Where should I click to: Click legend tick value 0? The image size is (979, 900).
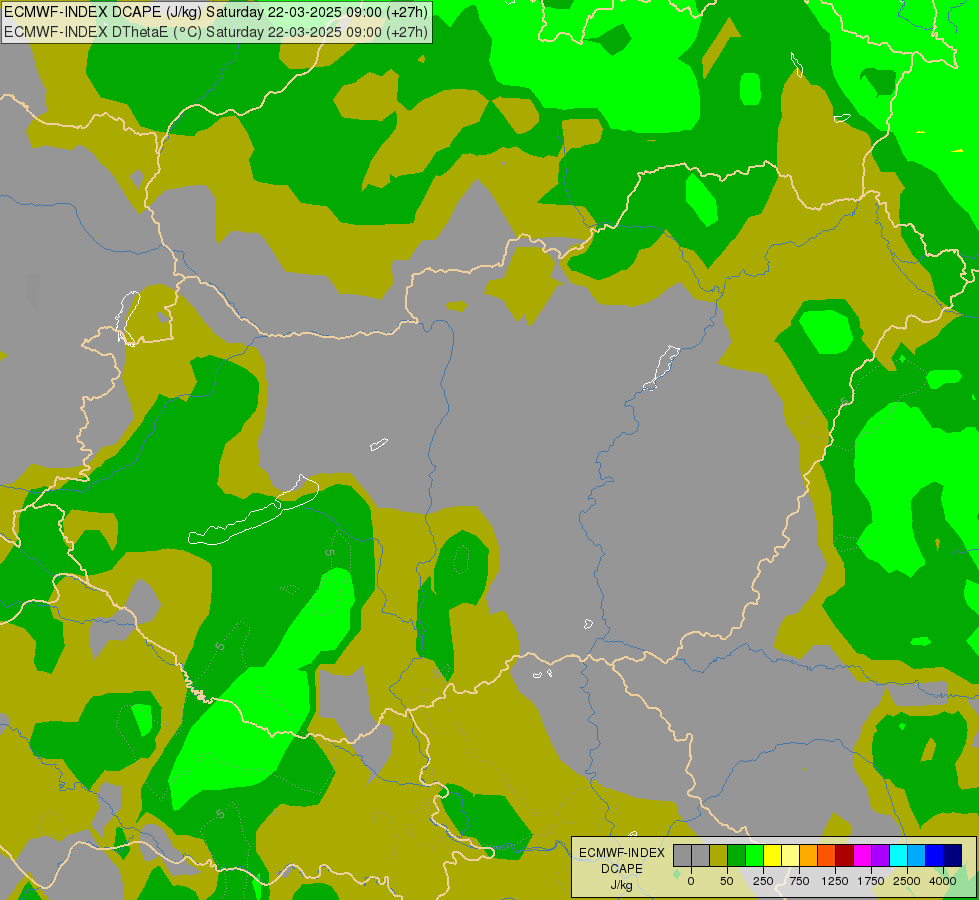(691, 881)
